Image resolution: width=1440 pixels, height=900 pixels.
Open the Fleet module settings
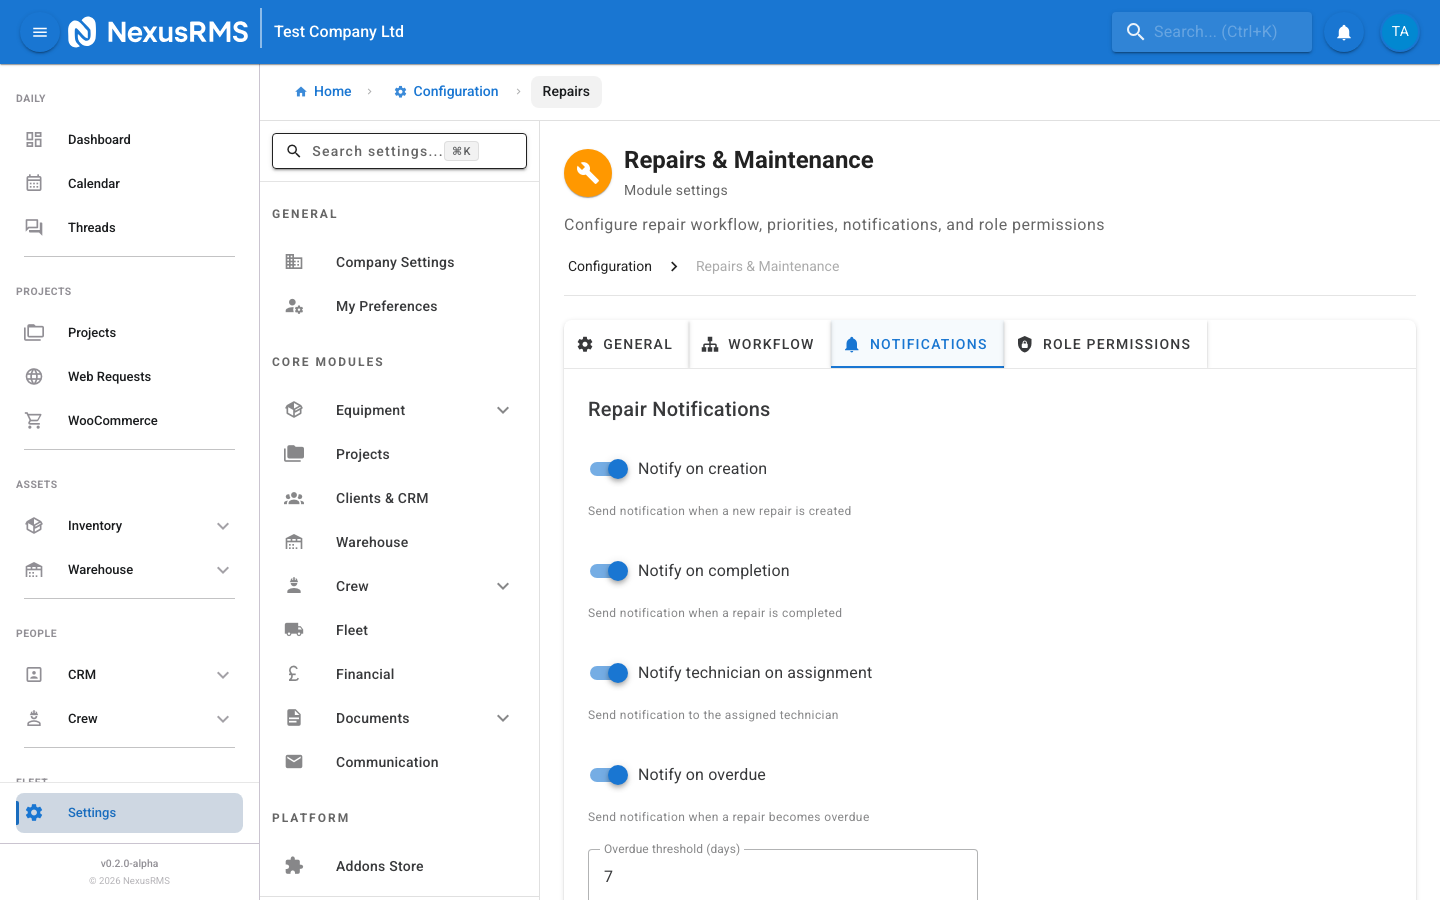pos(351,629)
